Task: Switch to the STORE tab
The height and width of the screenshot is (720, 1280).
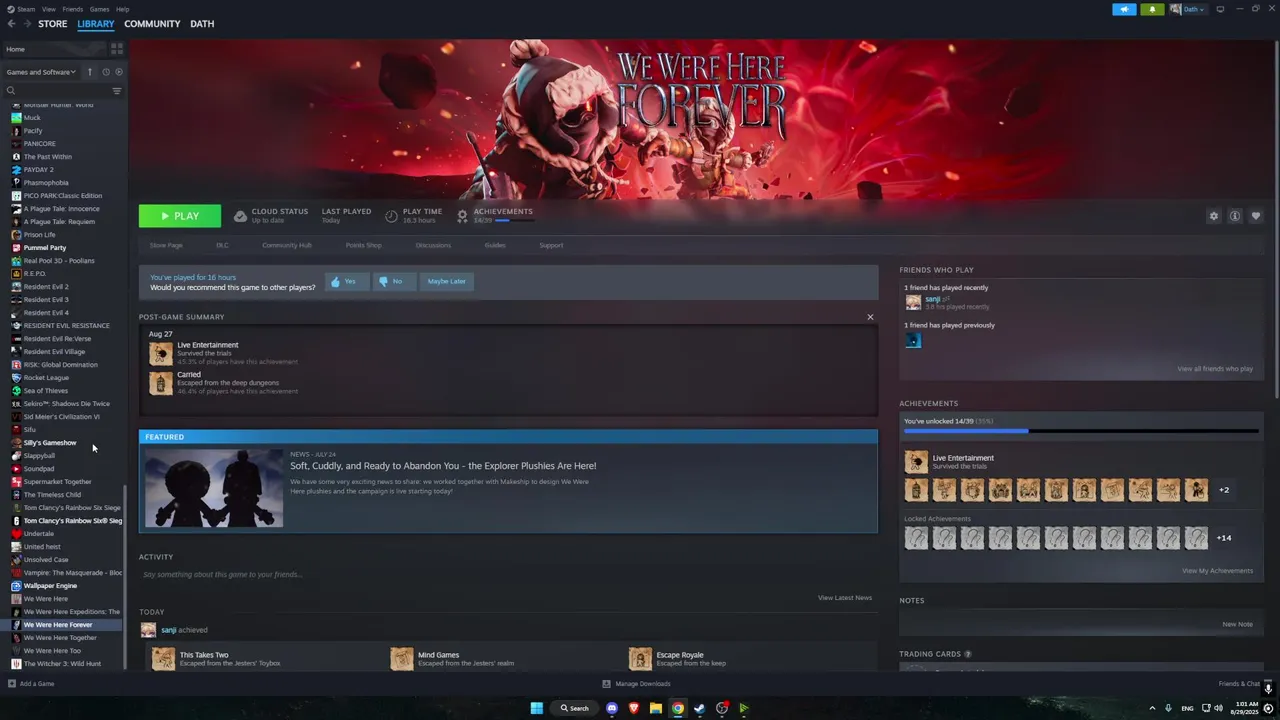Action: tap(53, 23)
